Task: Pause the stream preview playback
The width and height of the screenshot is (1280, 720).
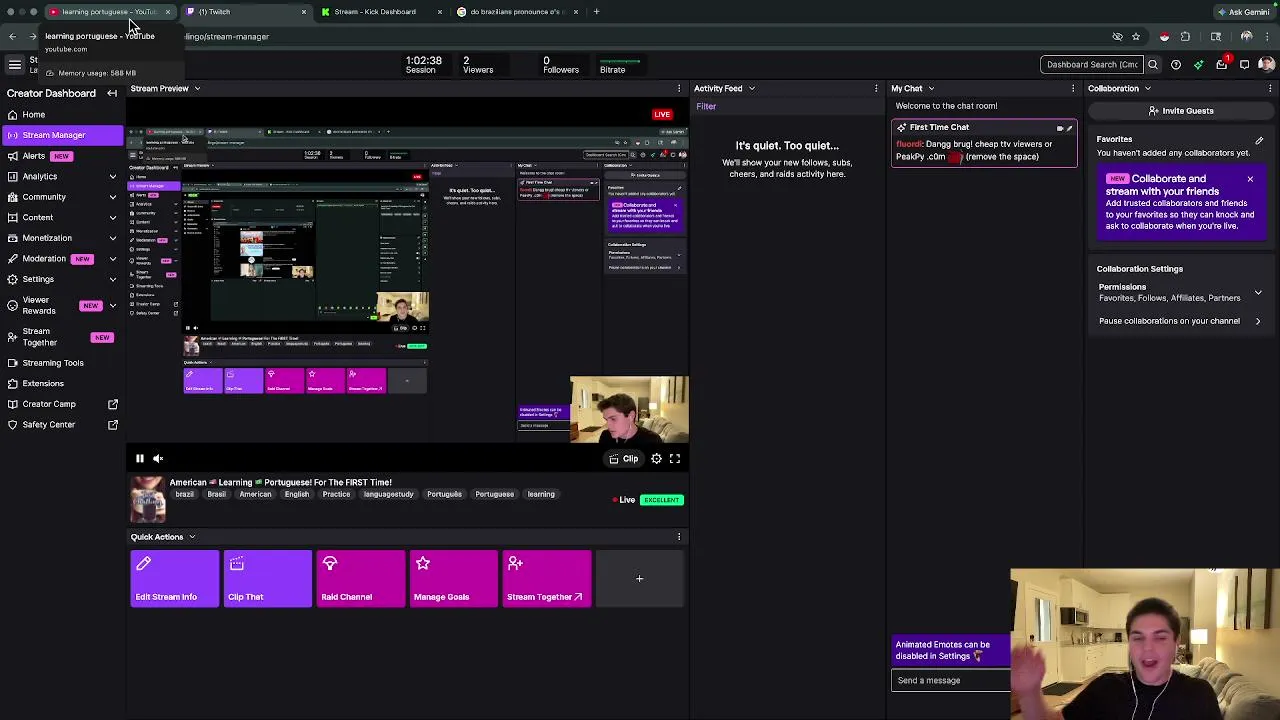Action: [140, 458]
